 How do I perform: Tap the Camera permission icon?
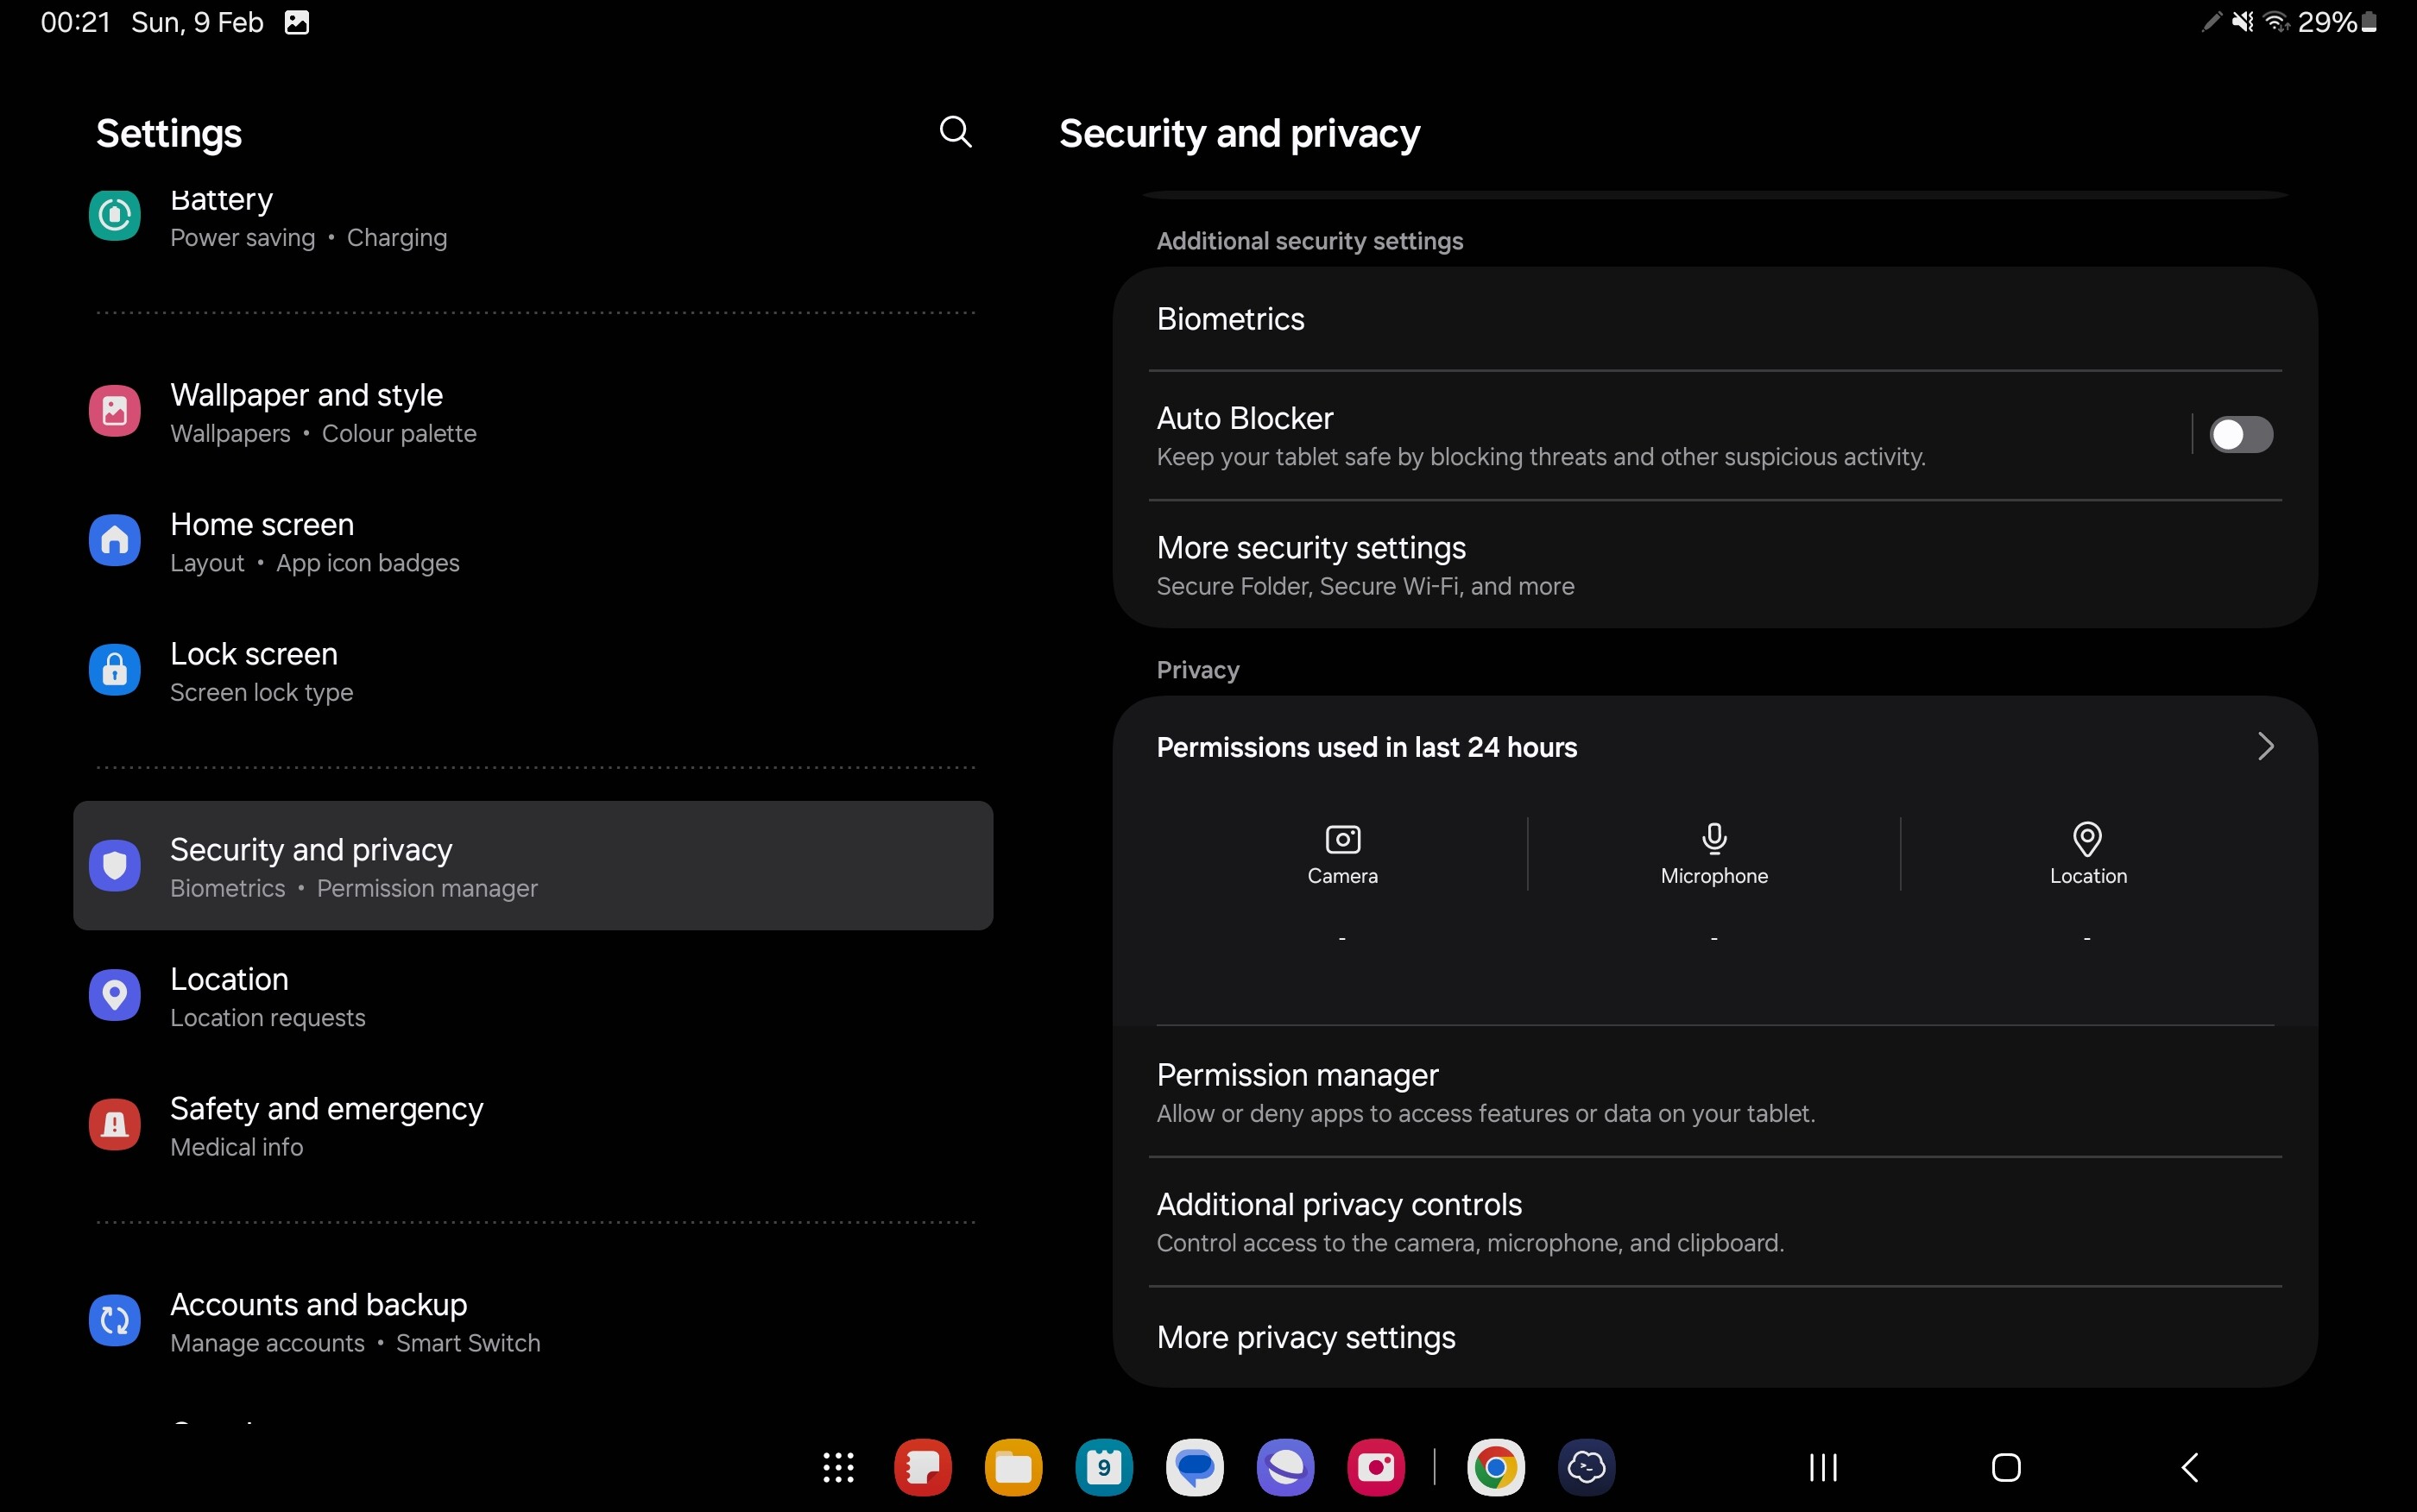point(1342,839)
